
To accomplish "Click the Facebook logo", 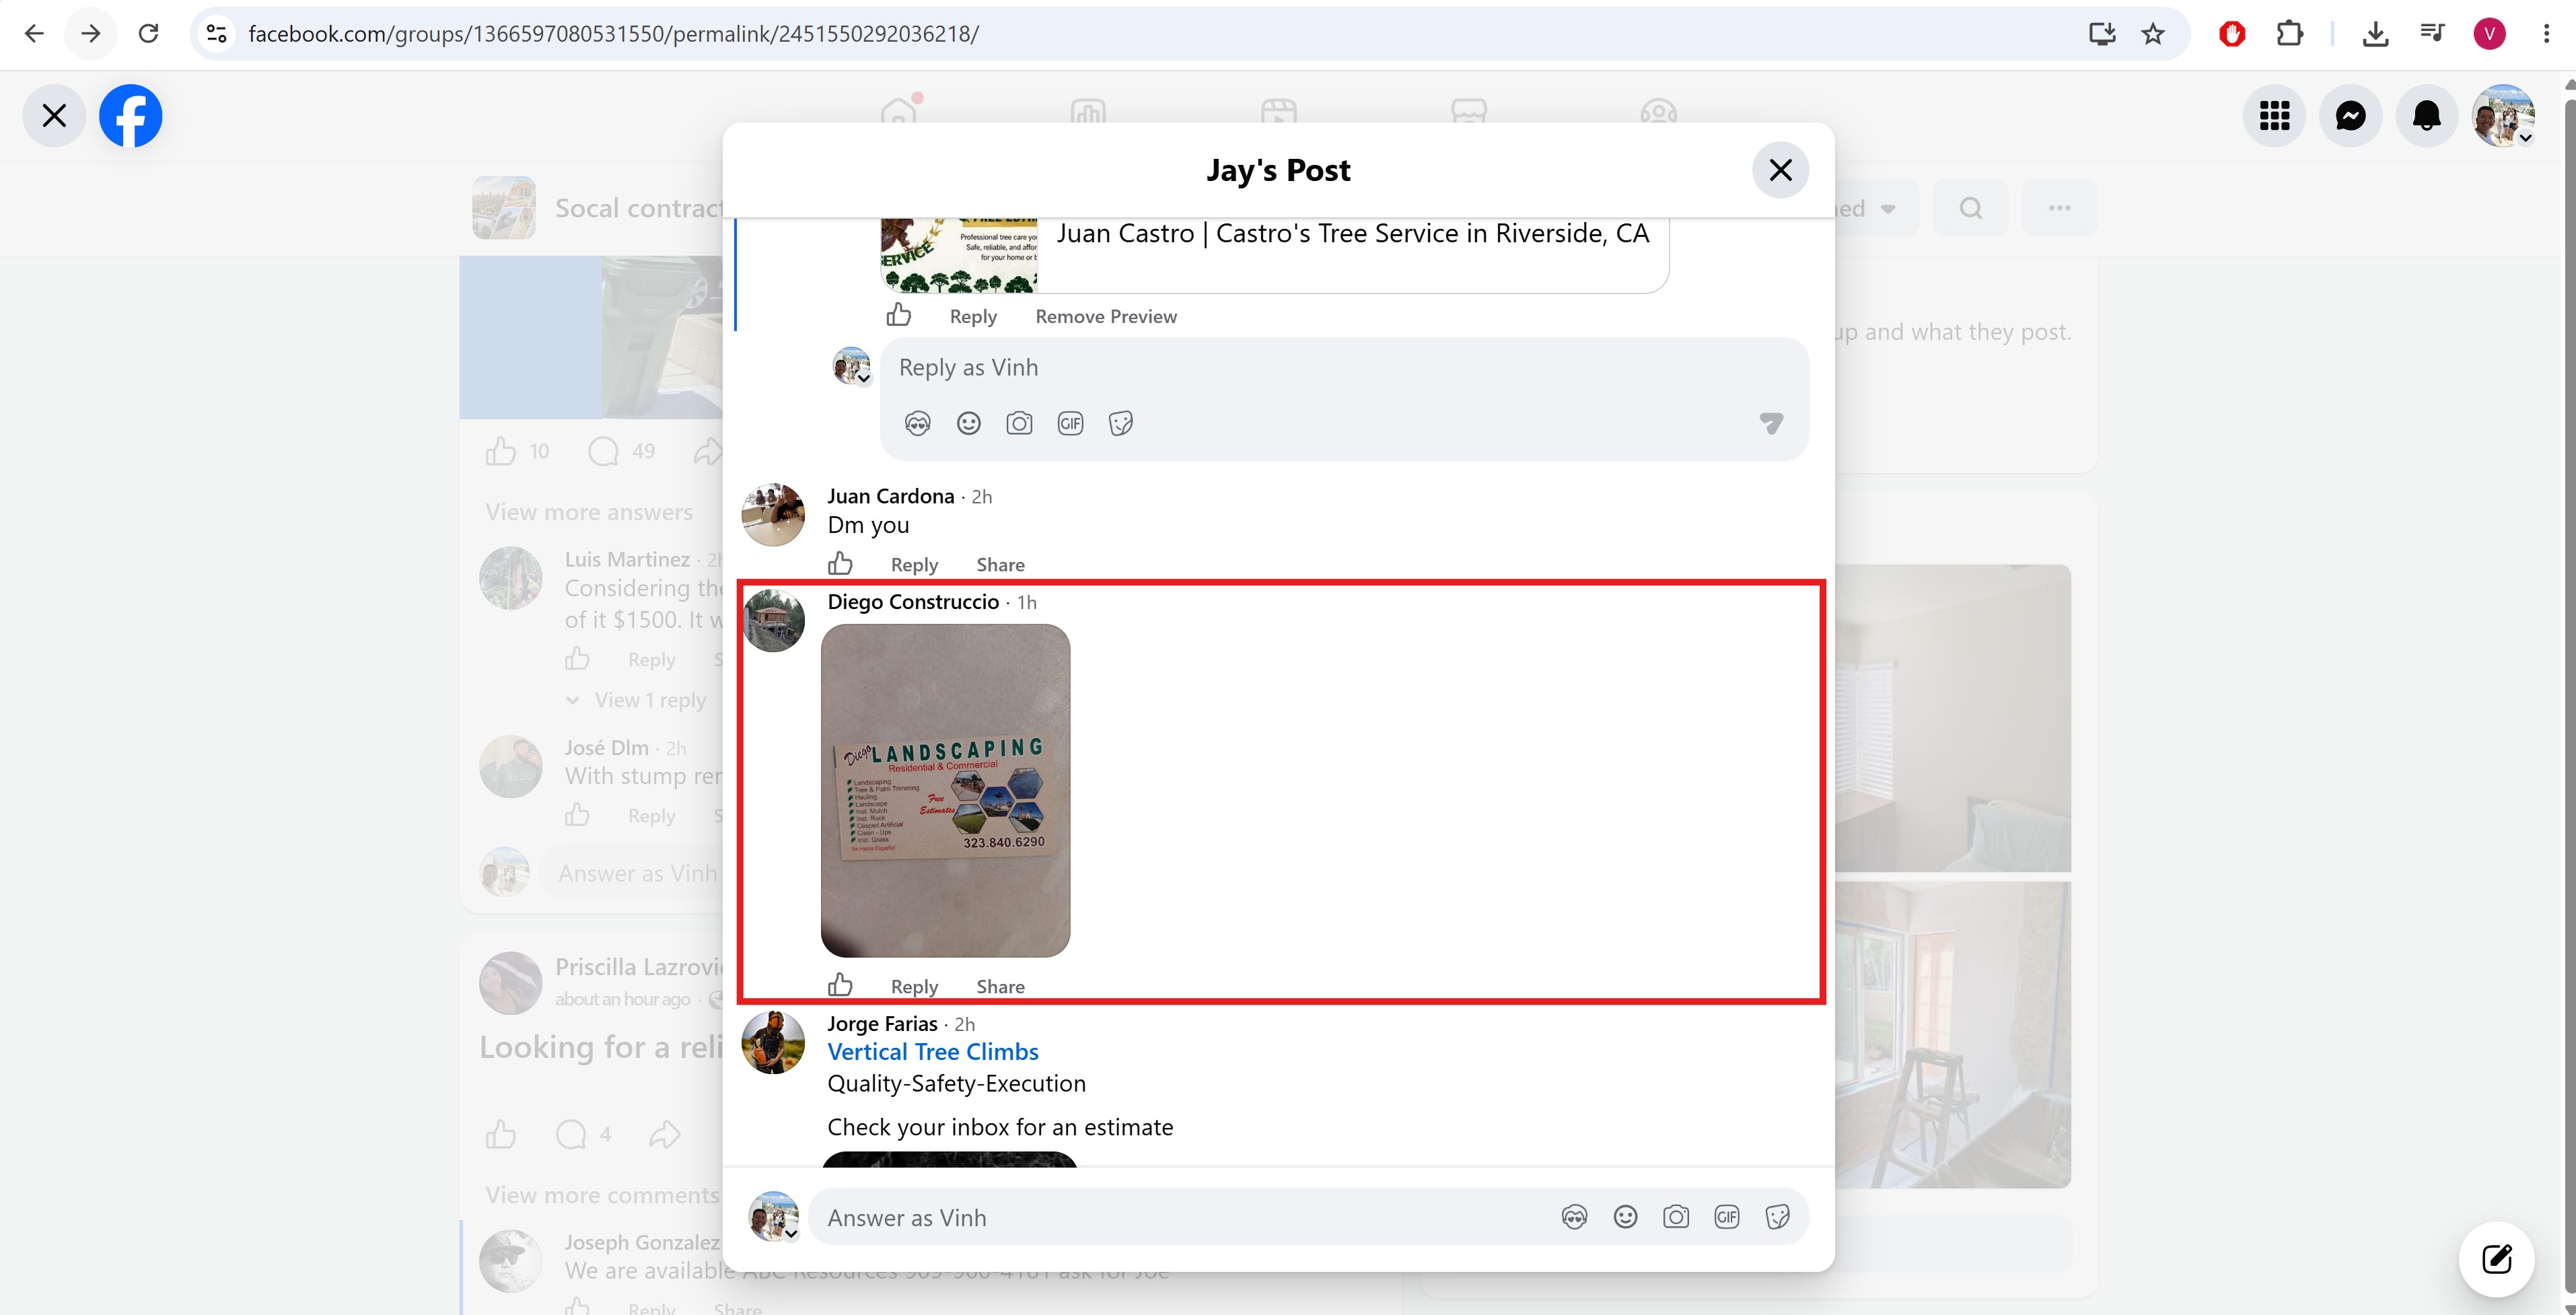I will click(x=131, y=116).
